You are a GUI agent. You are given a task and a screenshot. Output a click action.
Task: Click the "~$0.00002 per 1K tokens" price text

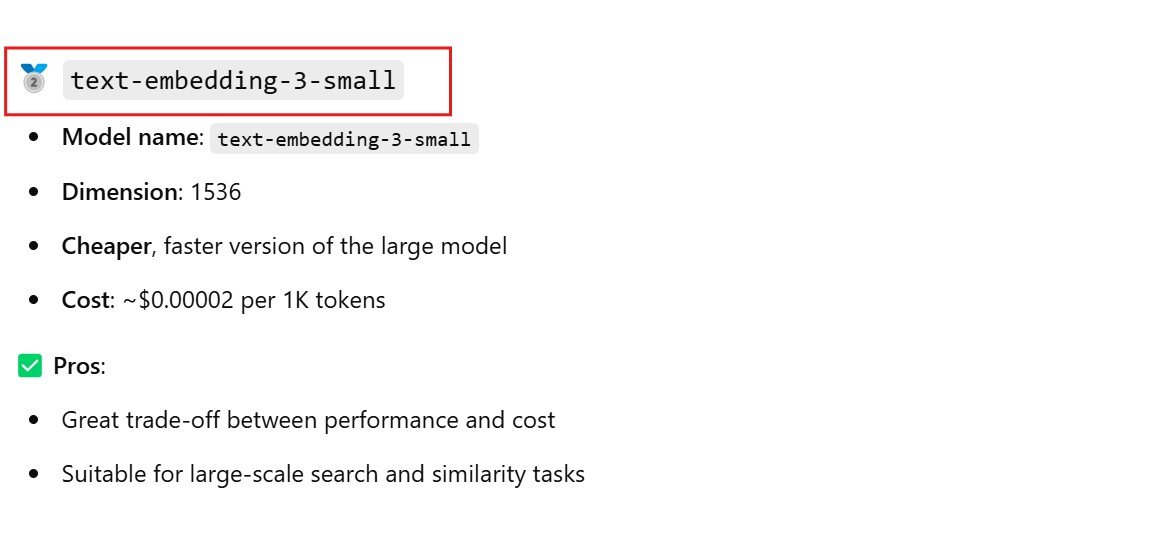(254, 300)
